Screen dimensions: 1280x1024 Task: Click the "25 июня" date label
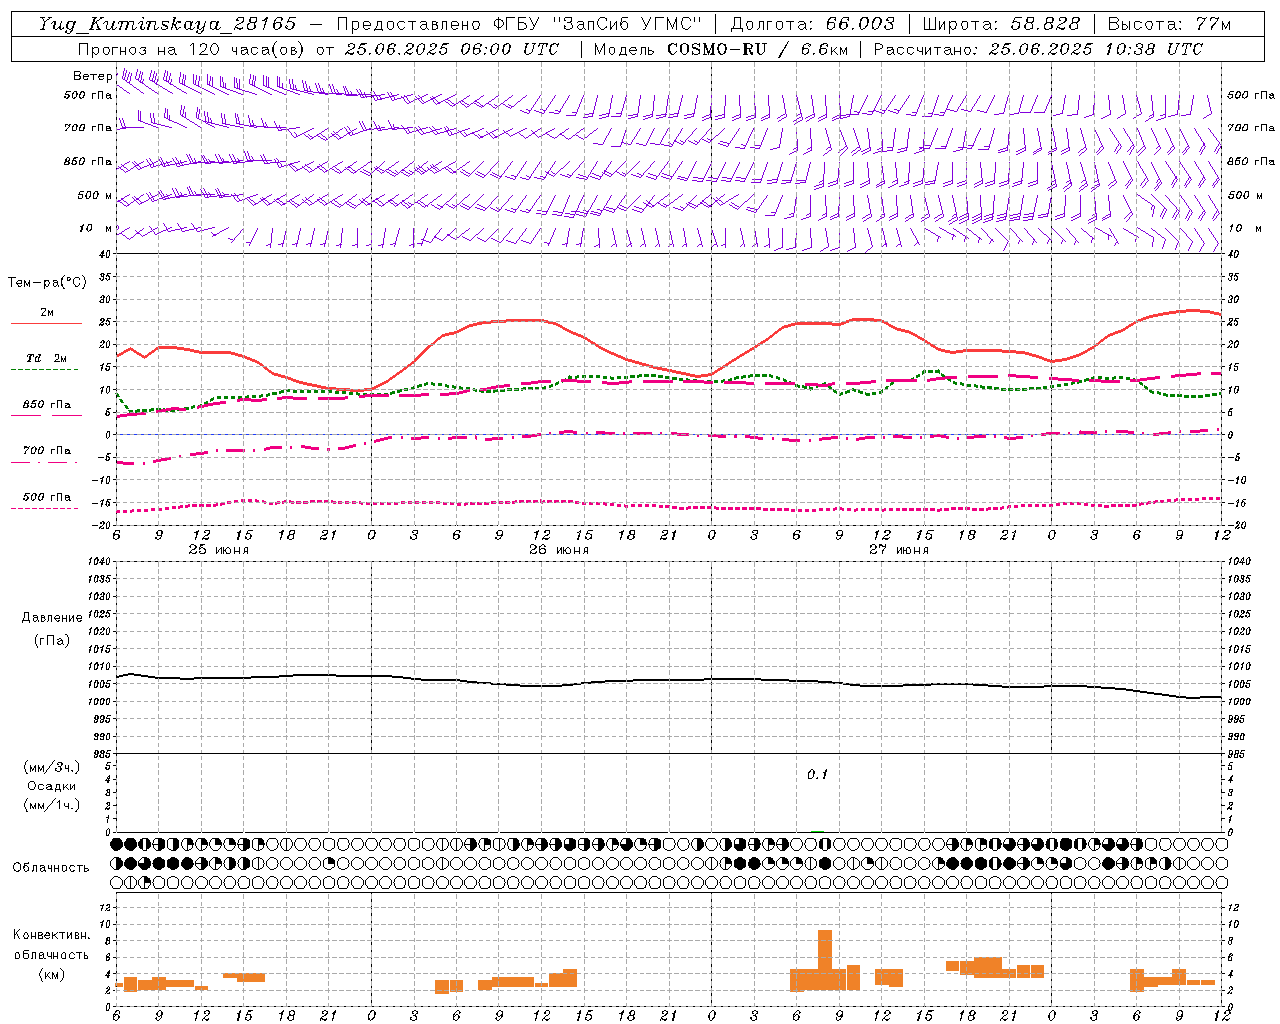219,550
